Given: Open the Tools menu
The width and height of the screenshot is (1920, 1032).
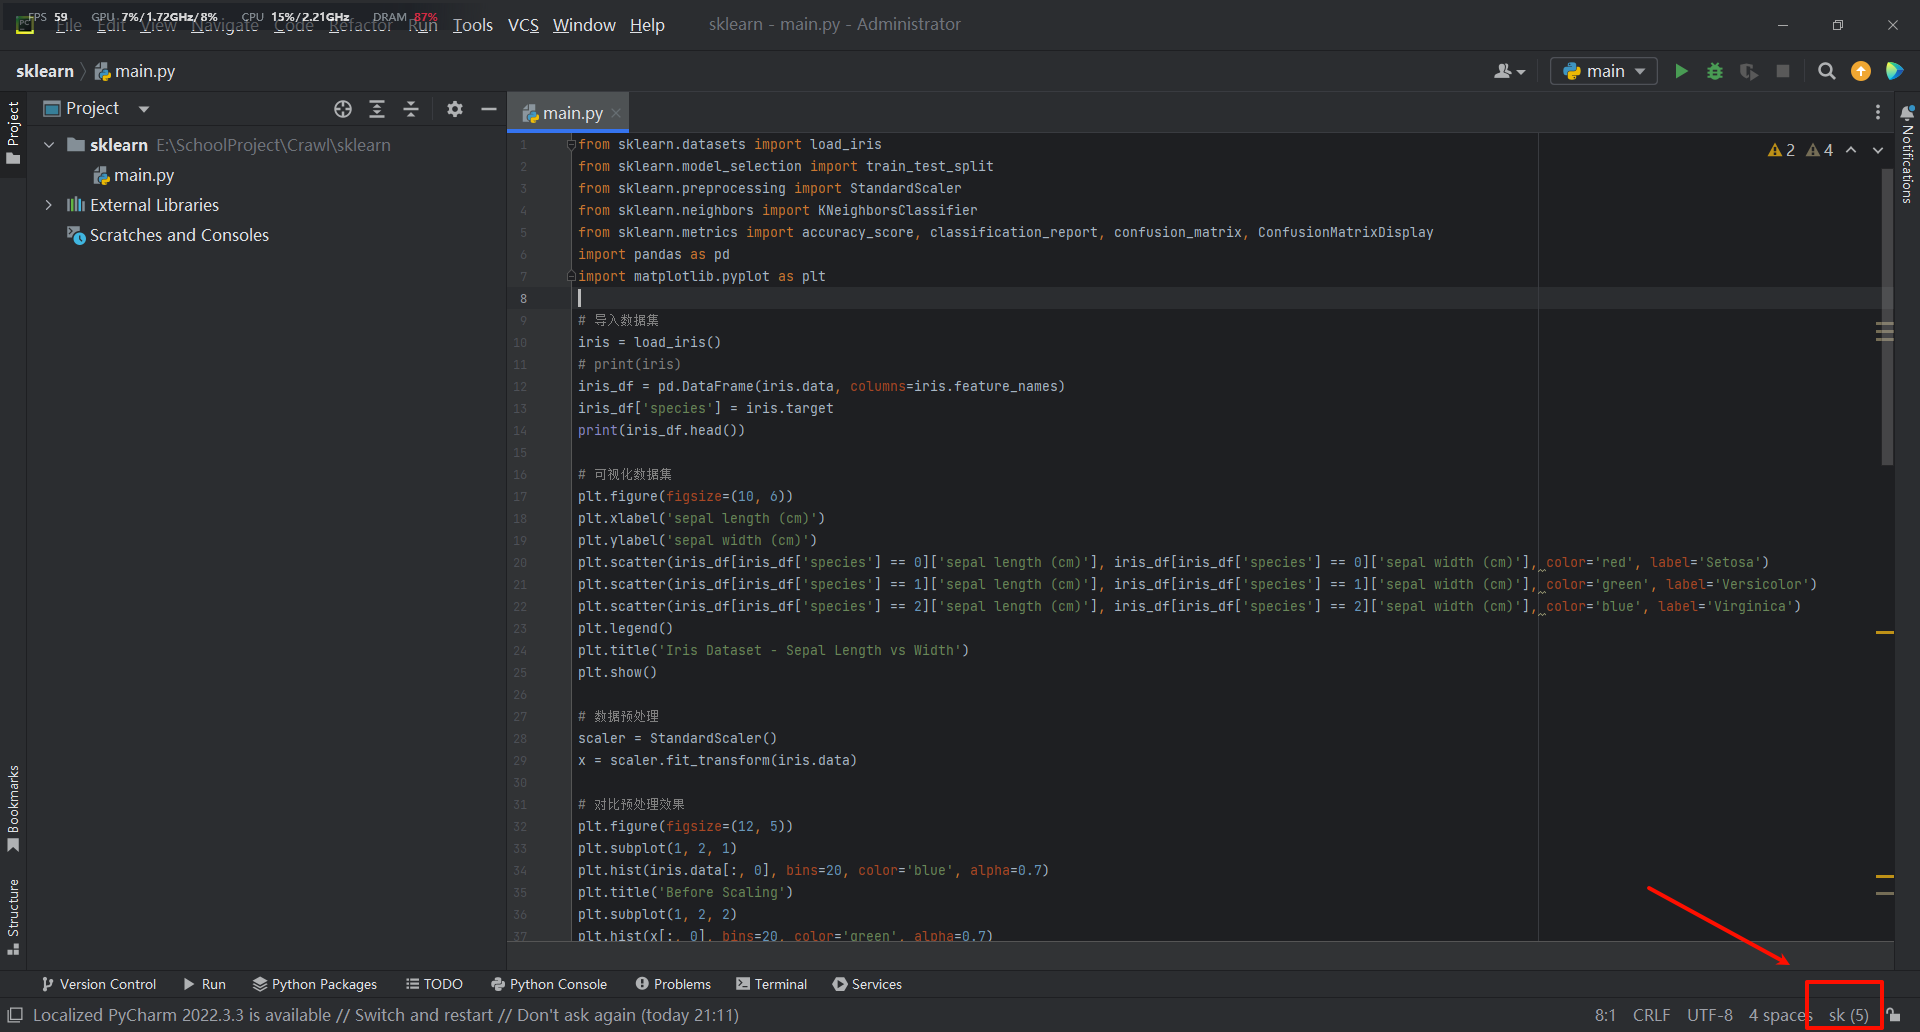Looking at the screenshot, I should pos(473,25).
